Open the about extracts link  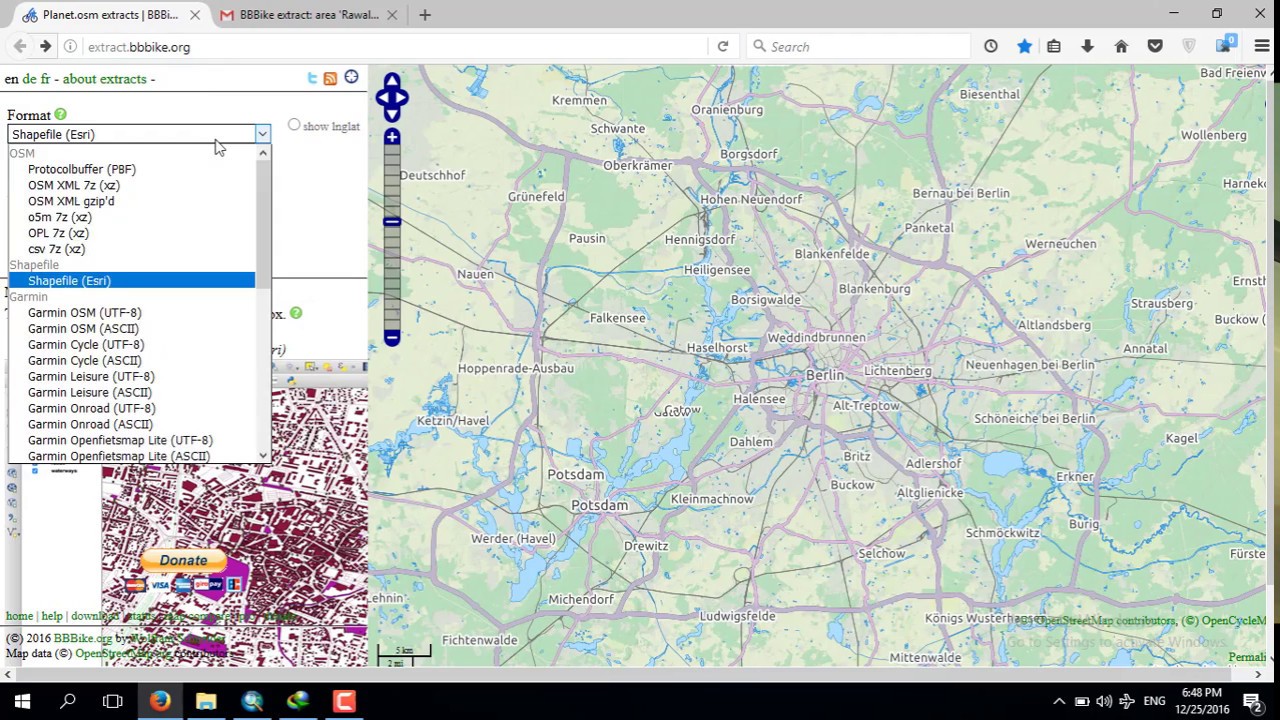point(105,79)
